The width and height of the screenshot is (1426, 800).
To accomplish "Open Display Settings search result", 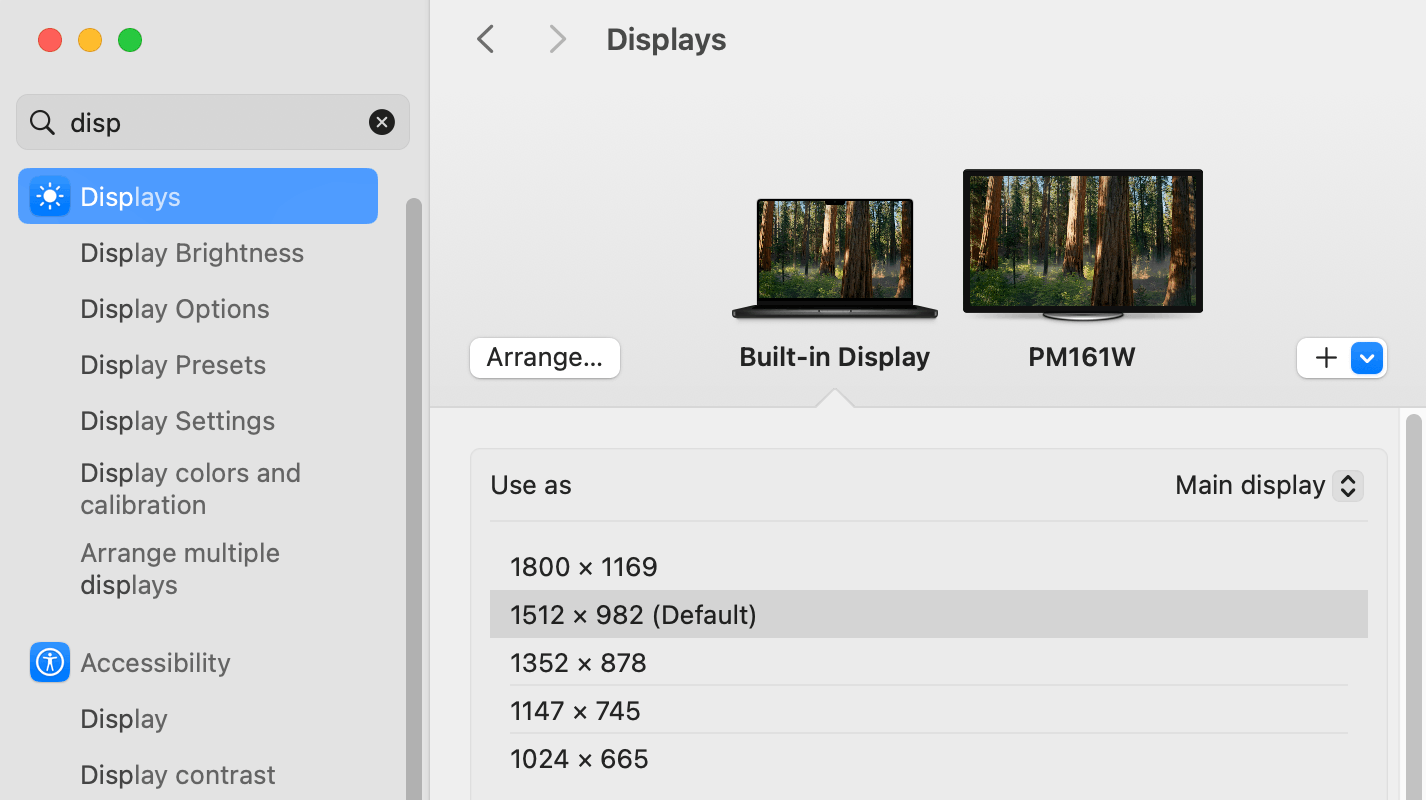I will click(178, 421).
